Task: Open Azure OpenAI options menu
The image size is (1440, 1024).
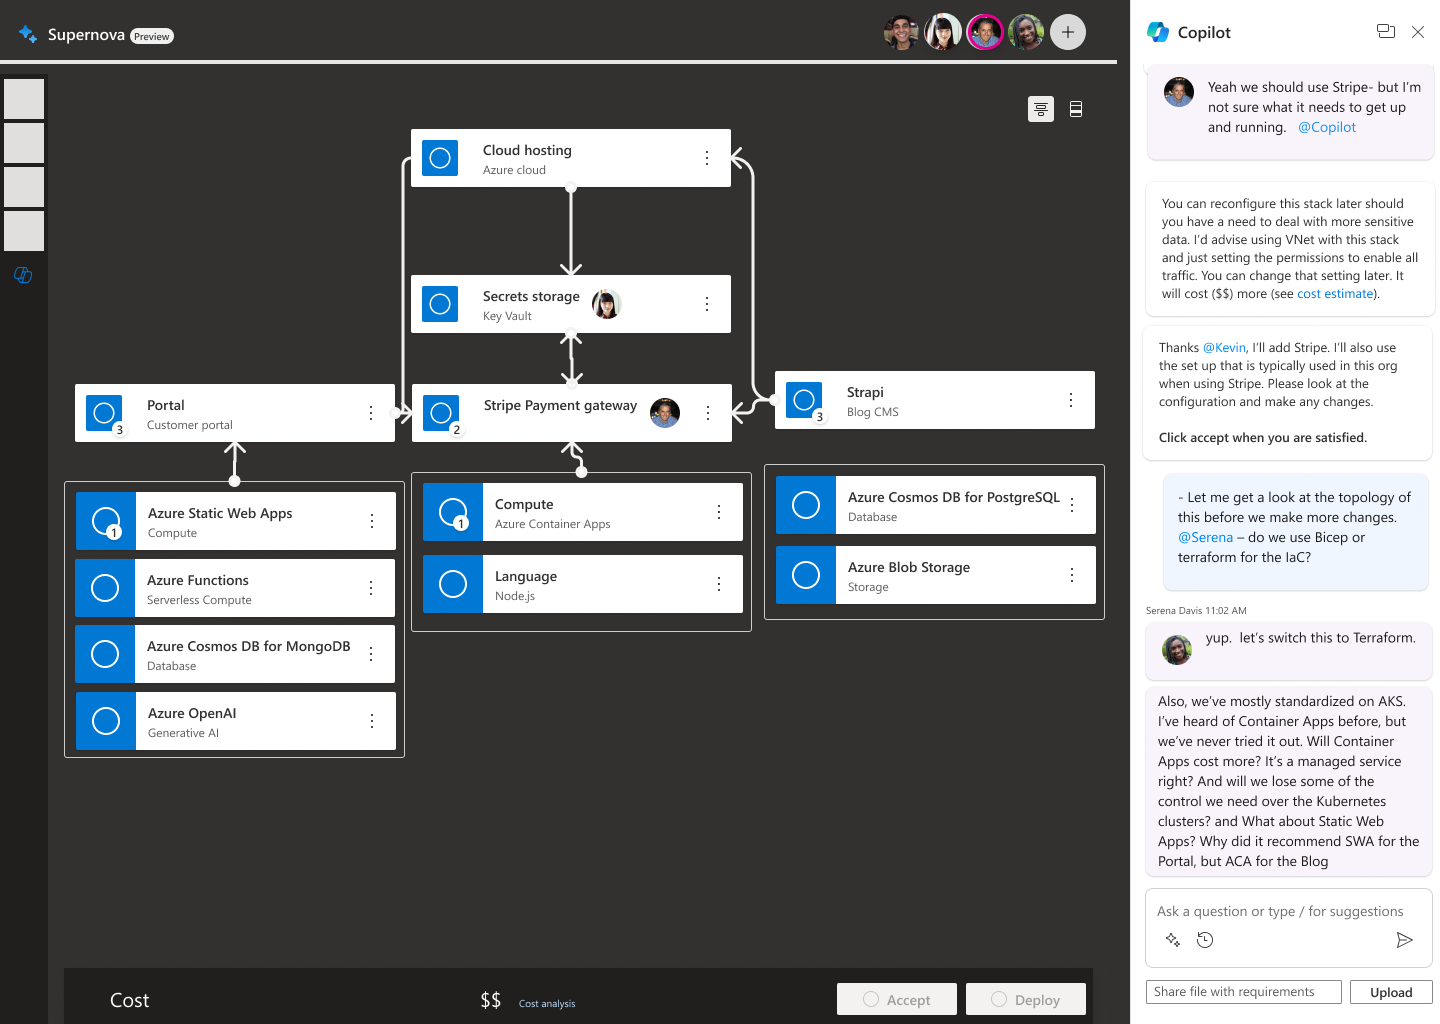Action: pos(372,721)
